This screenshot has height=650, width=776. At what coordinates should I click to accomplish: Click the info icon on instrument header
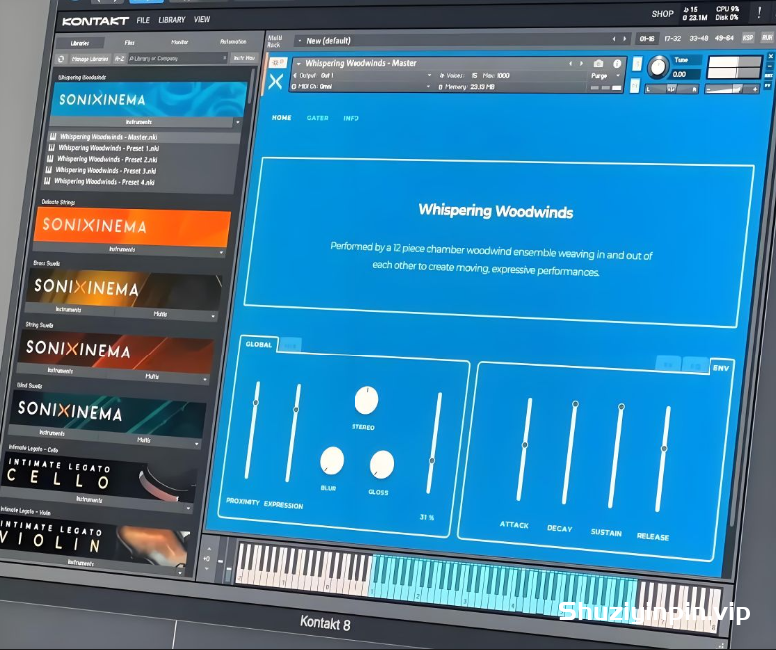coord(617,64)
